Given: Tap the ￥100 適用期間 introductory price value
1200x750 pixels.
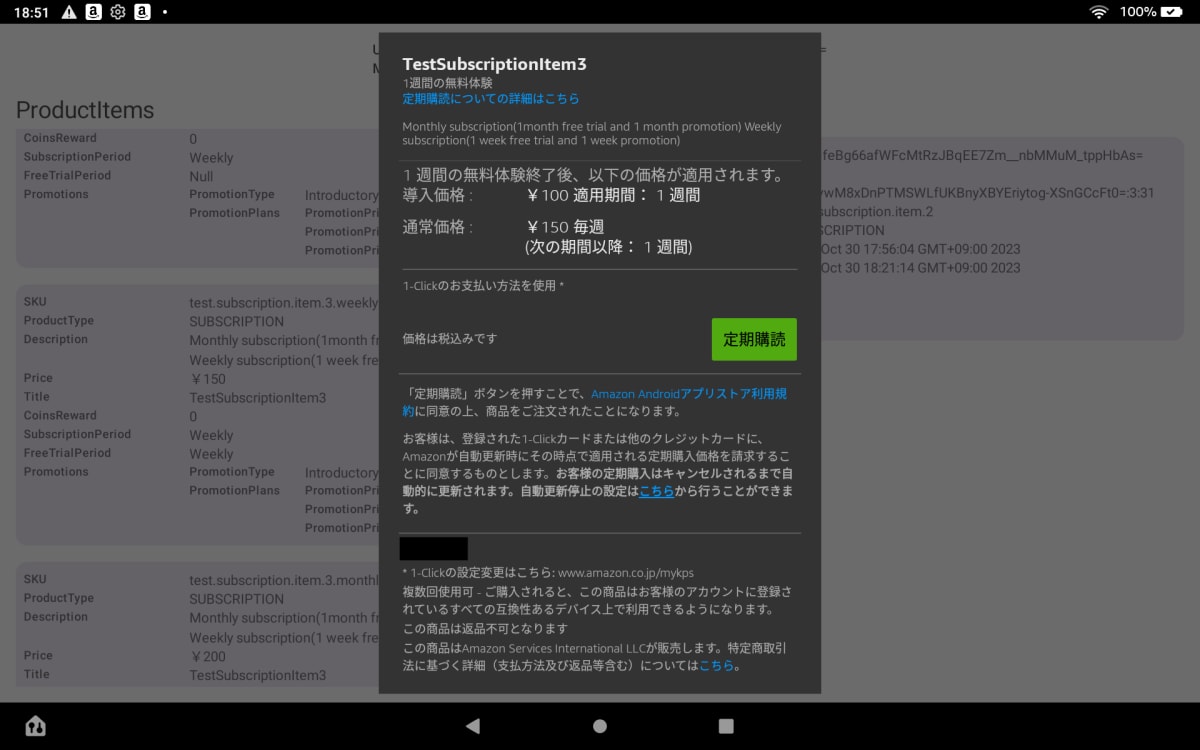Looking at the screenshot, I should pos(612,195).
